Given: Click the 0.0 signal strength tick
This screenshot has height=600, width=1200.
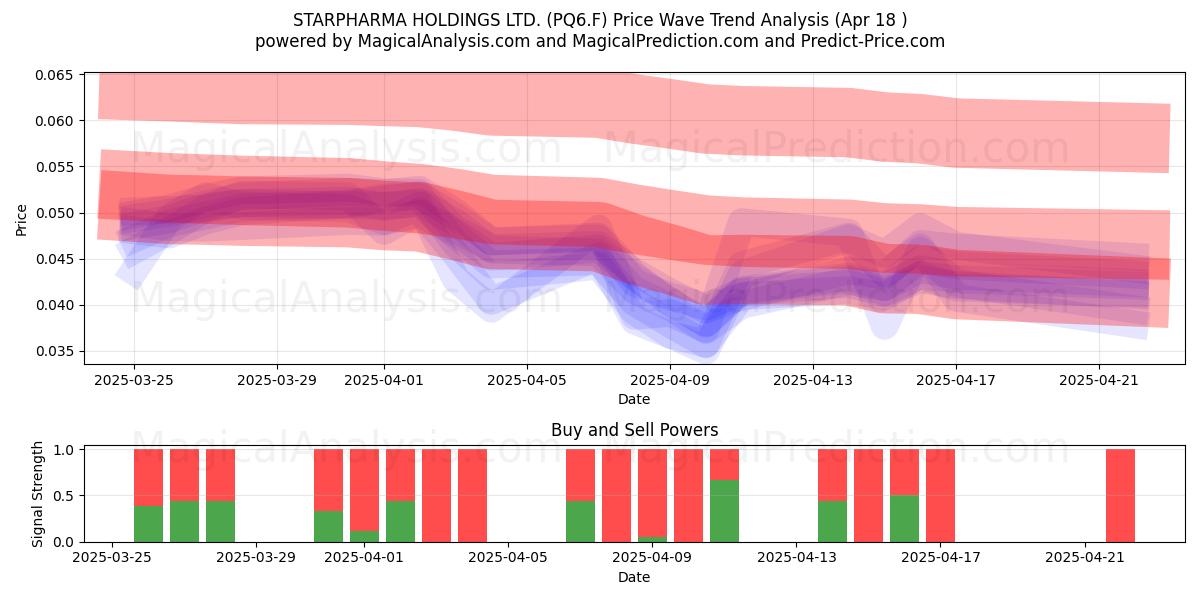Looking at the screenshot, I should click(x=65, y=542).
